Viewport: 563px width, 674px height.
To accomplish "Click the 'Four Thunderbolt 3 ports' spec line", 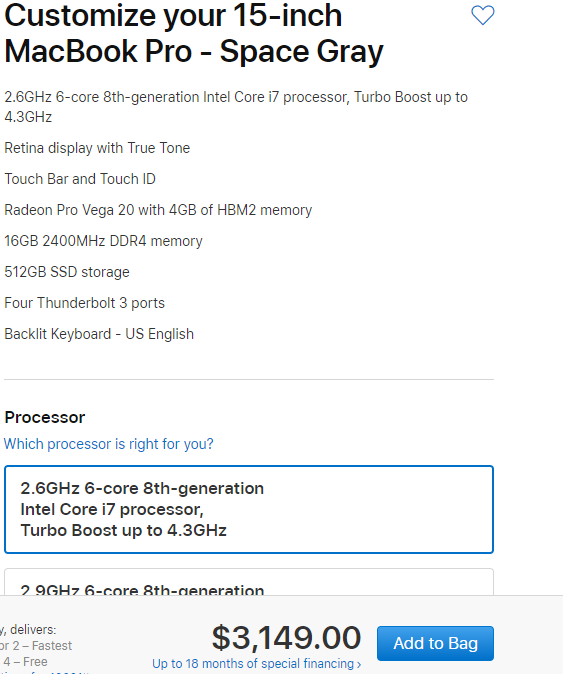I will (x=85, y=303).
